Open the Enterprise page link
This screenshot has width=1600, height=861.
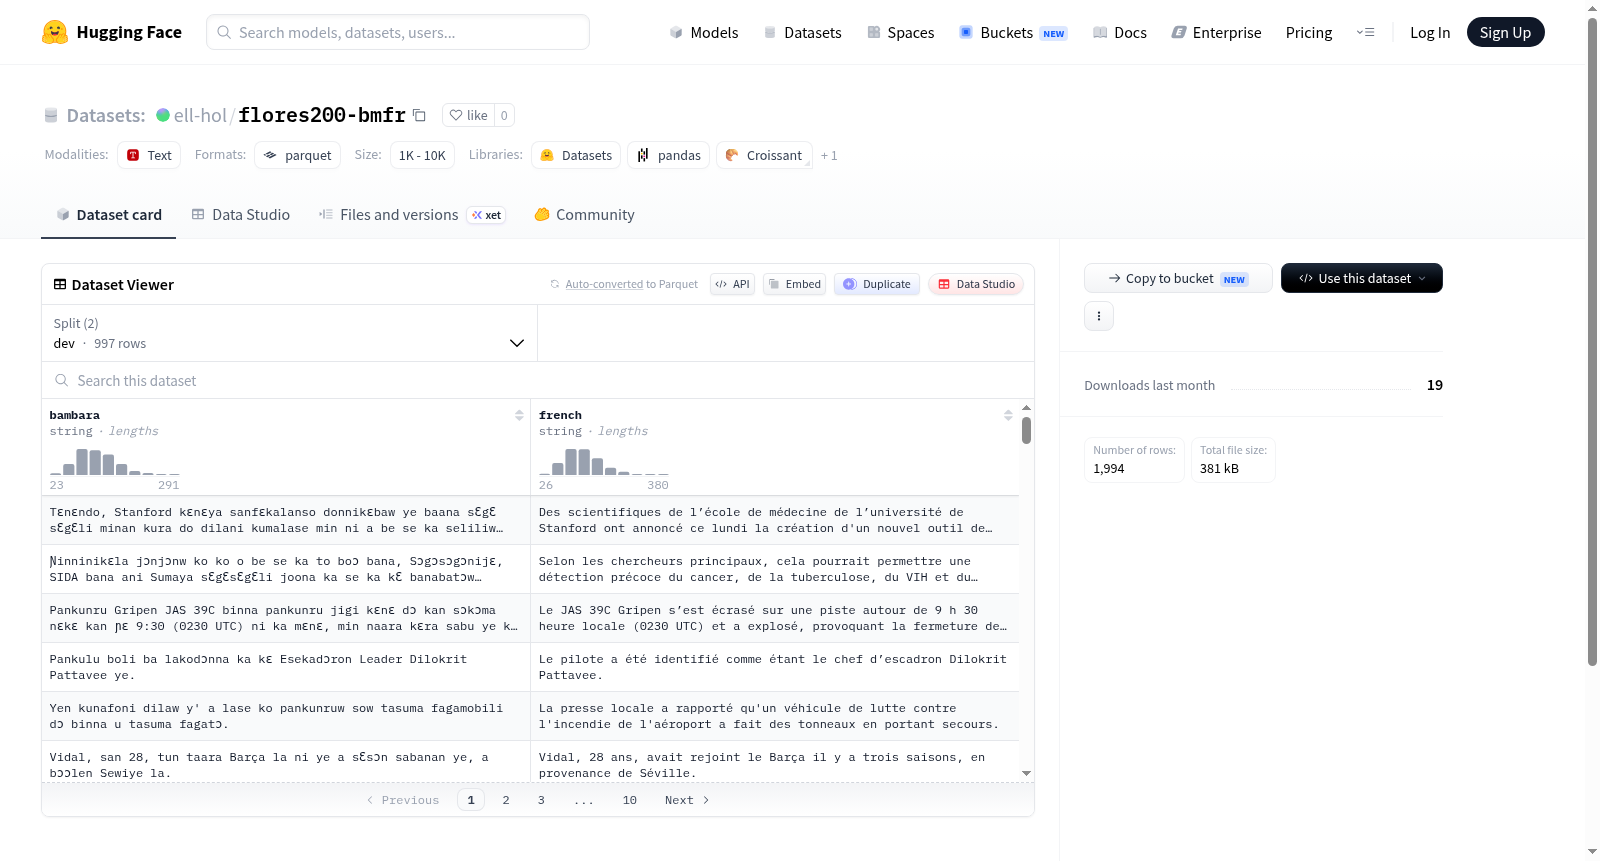coord(1216,32)
